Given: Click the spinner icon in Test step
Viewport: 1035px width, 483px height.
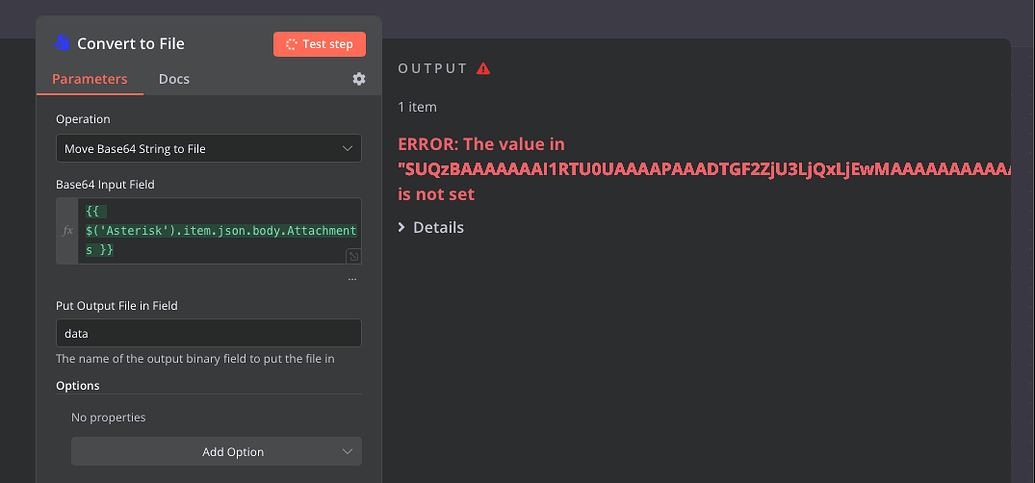Looking at the screenshot, I should point(291,44).
